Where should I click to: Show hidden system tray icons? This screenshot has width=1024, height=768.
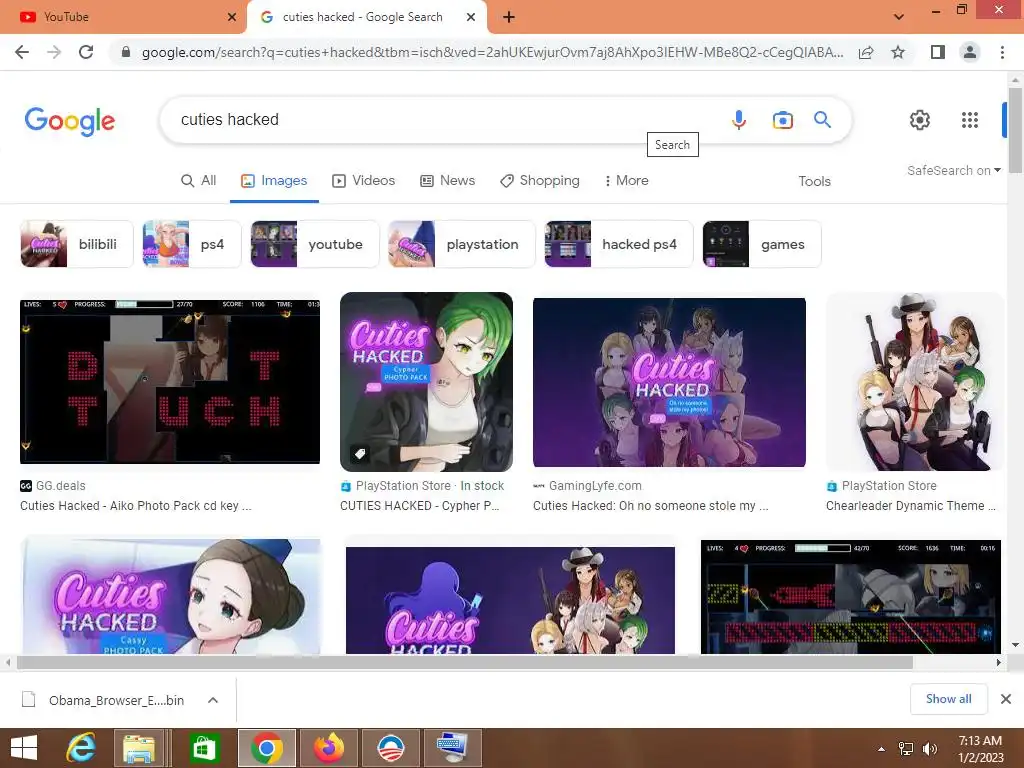[x=882, y=749]
